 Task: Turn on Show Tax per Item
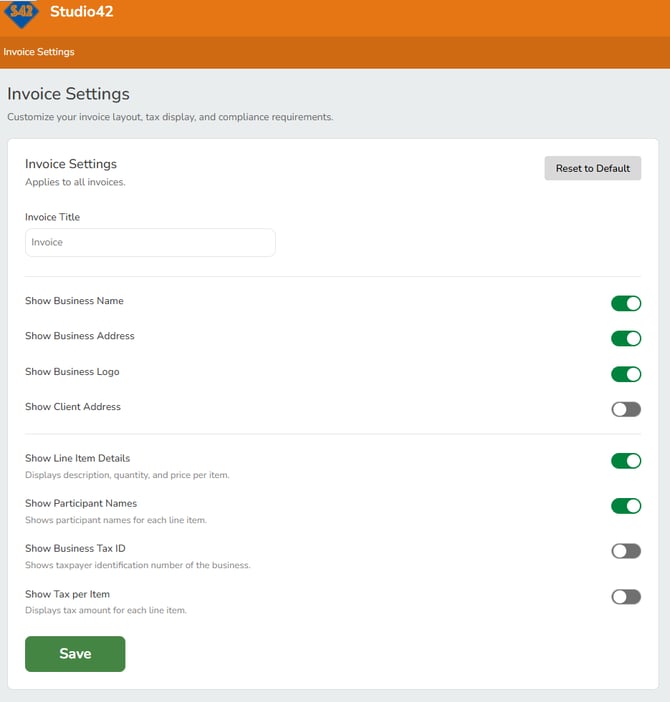pyautogui.click(x=625, y=597)
